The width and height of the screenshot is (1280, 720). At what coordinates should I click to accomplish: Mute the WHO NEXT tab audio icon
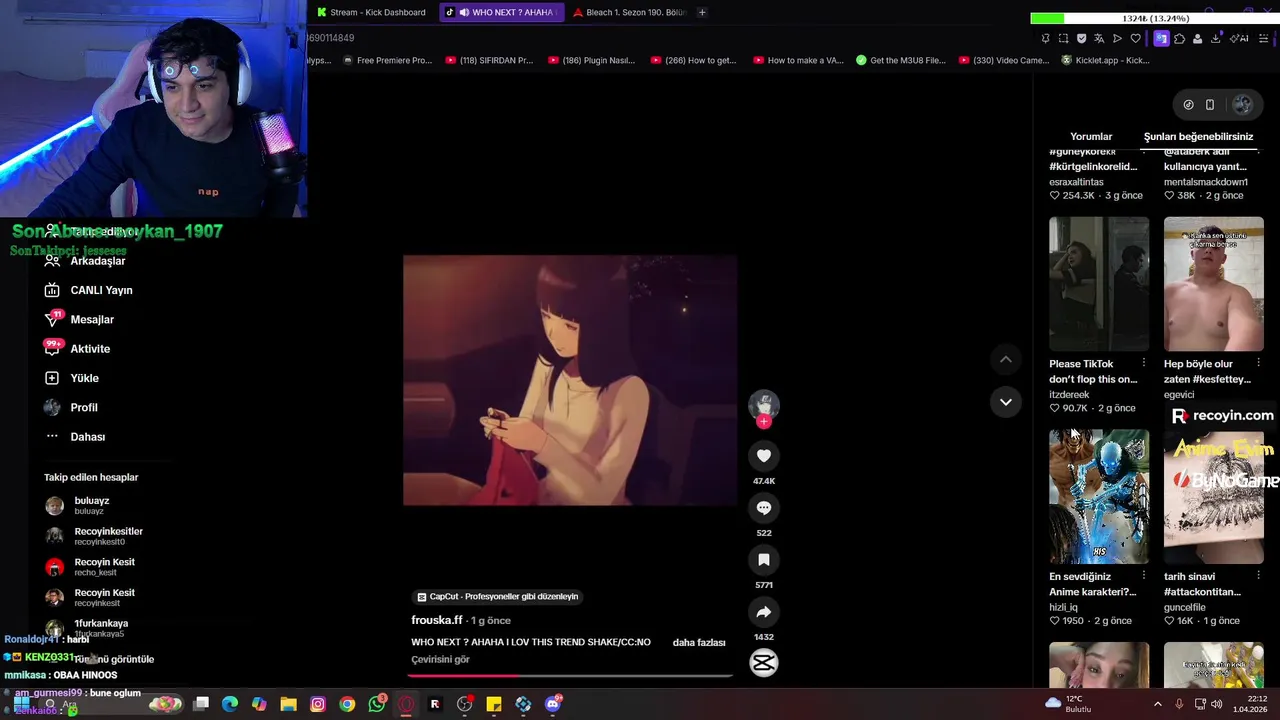coord(464,12)
